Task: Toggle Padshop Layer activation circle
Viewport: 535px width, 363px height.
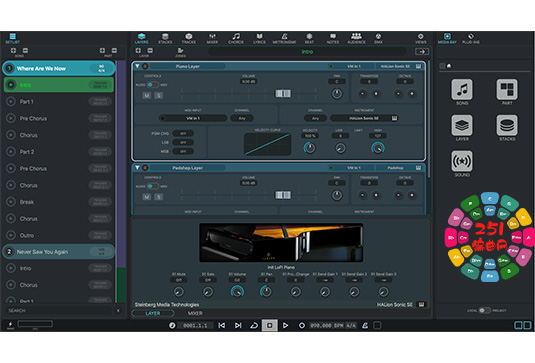Action: 145,168
